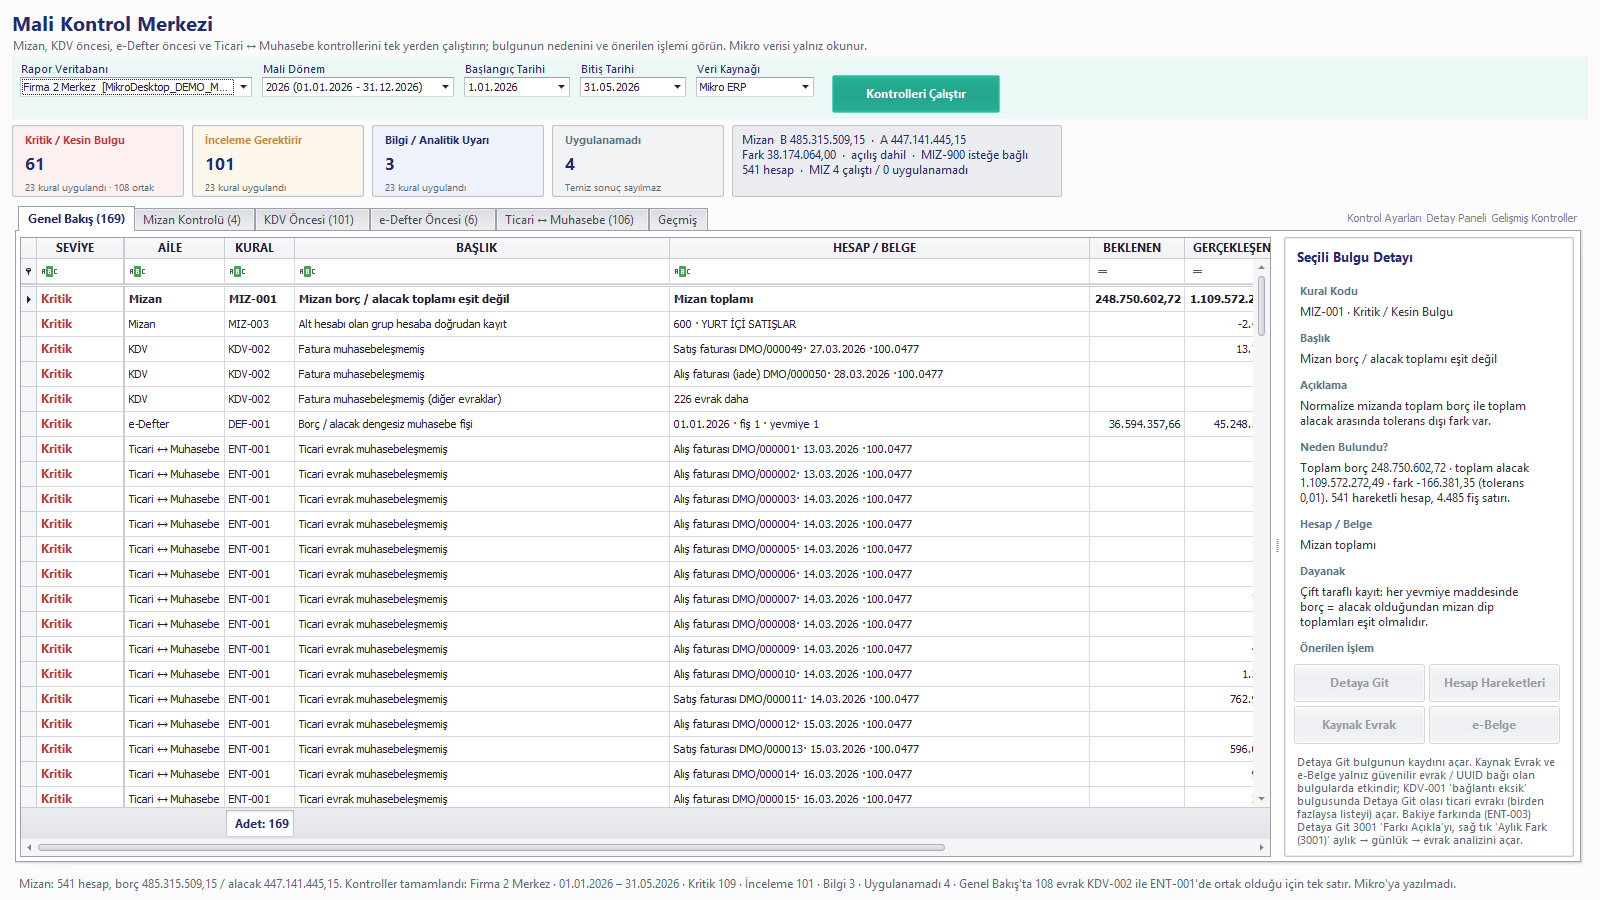This screenshot has width=1600, height=900.
Task: Click the Kaynak Evrak button
Action: click(1359, 725)
